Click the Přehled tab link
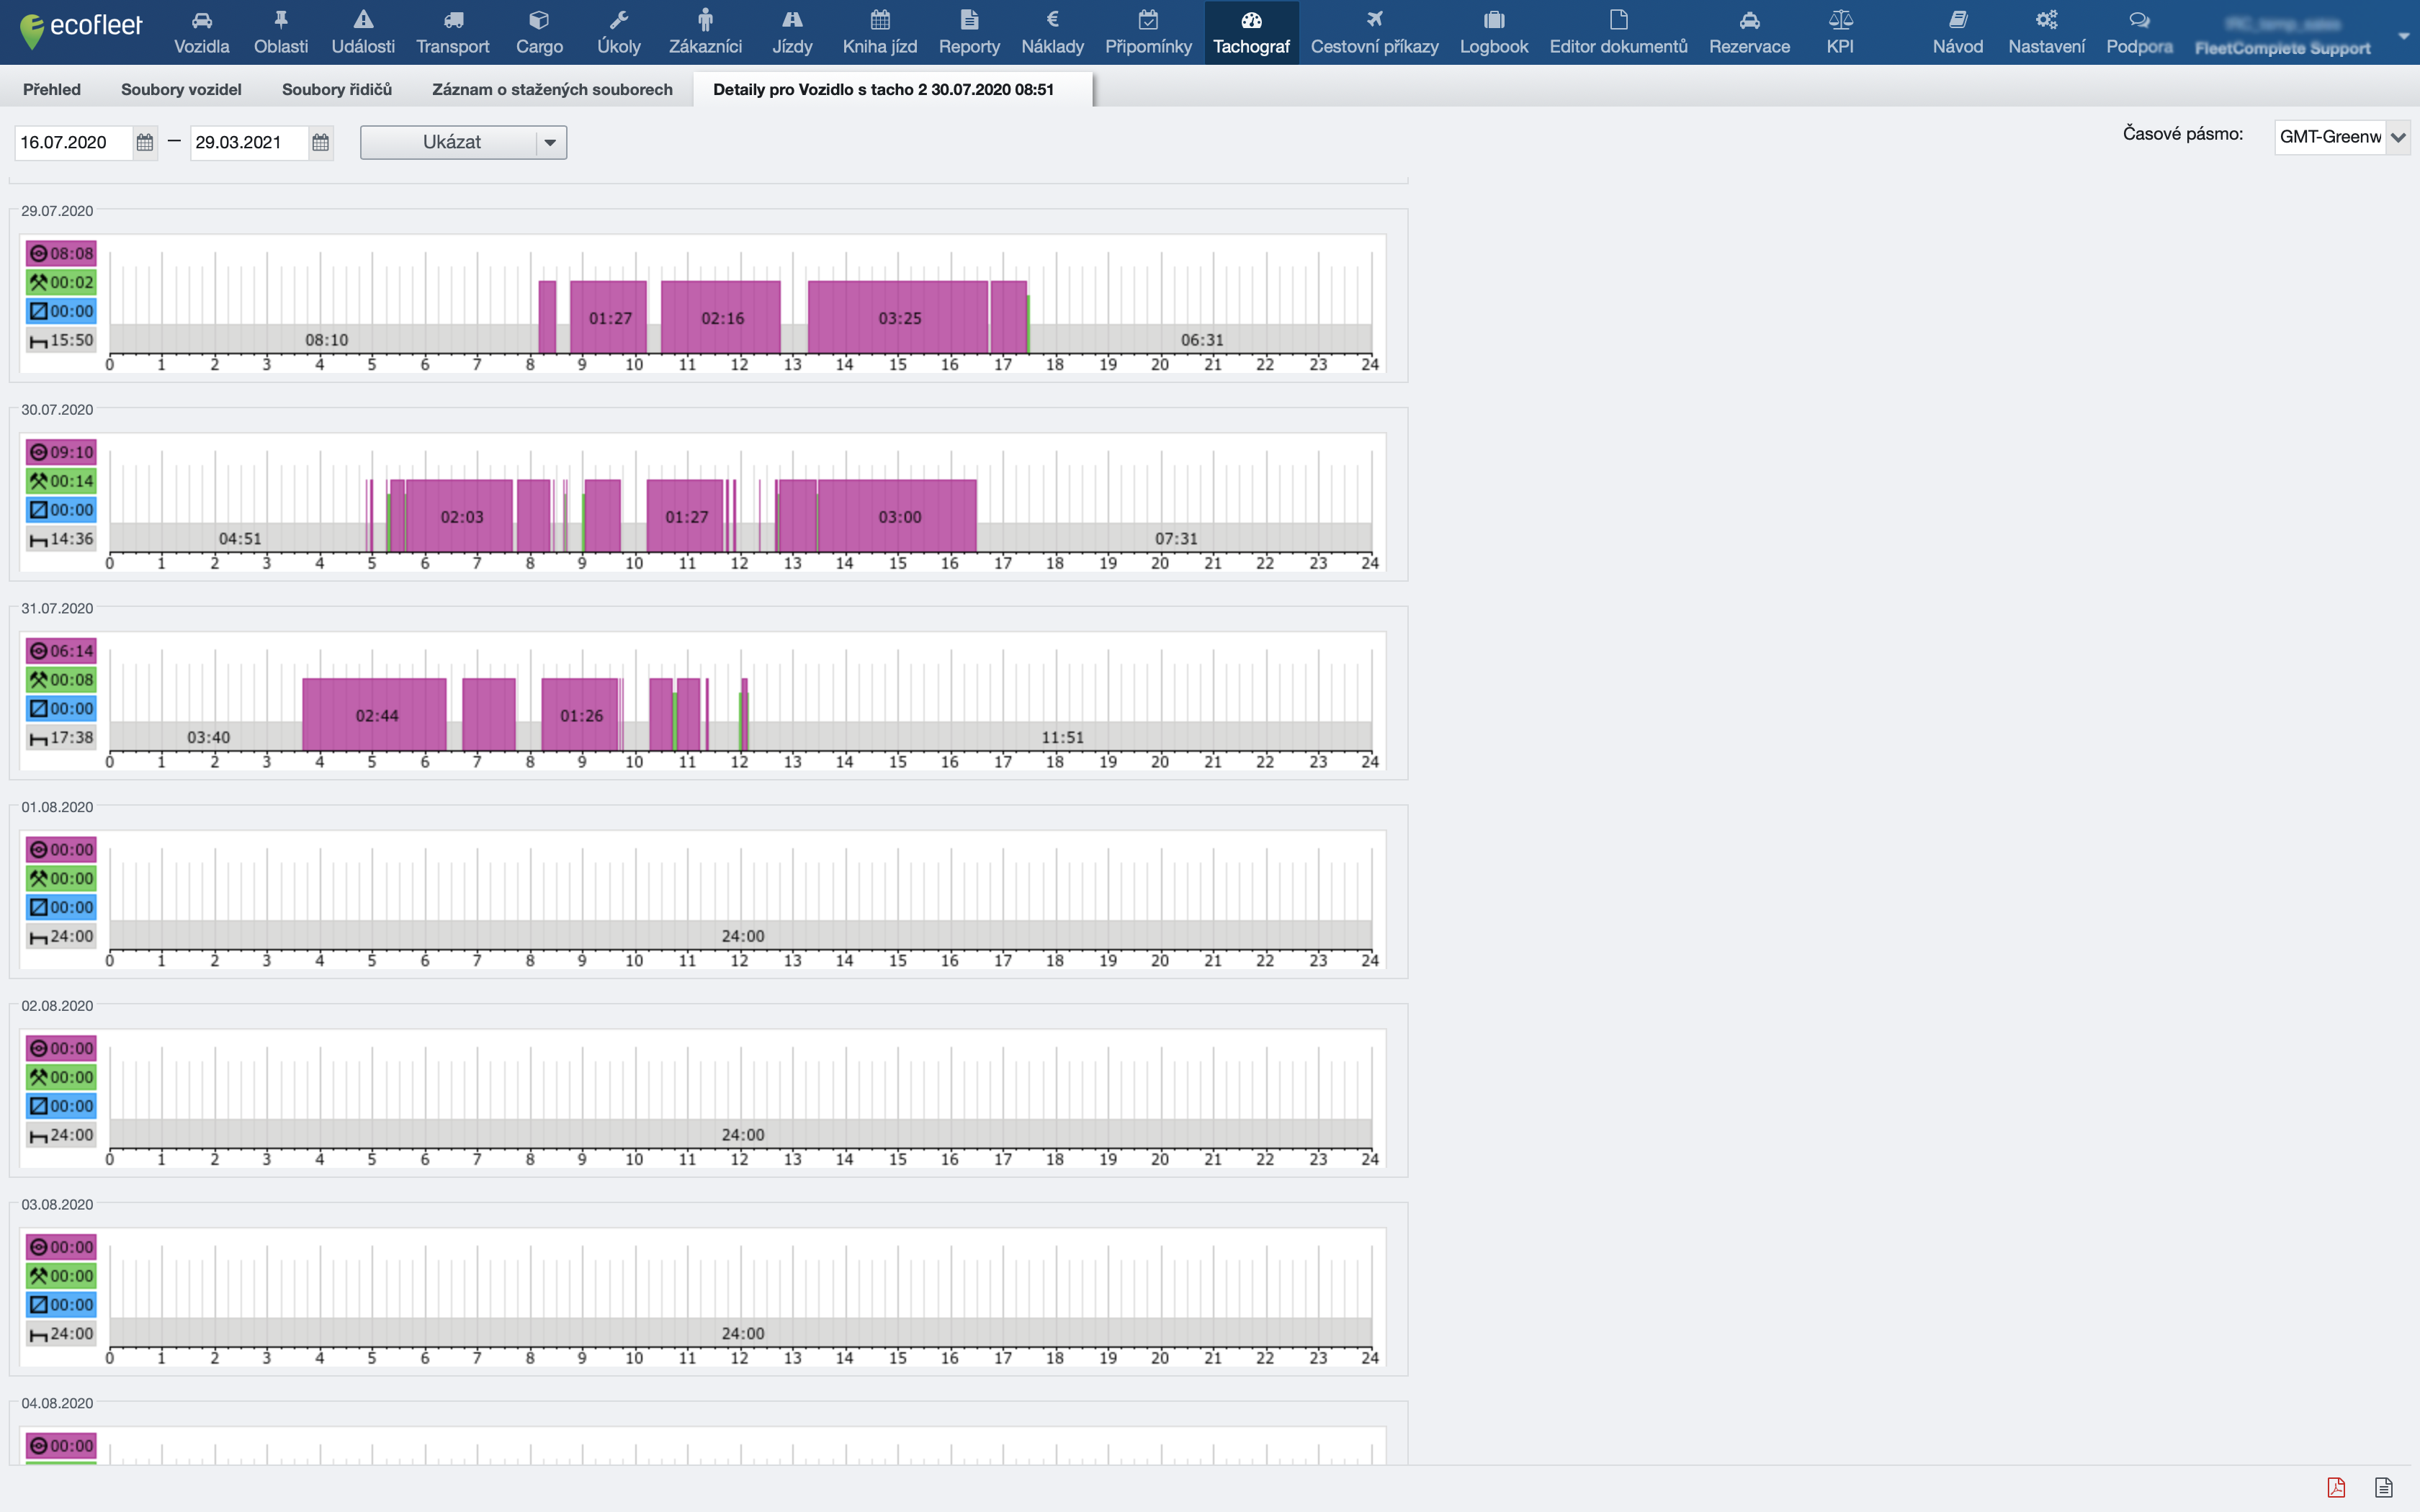The width and height of the screenshot is (2420, 1512). [52, 89]
